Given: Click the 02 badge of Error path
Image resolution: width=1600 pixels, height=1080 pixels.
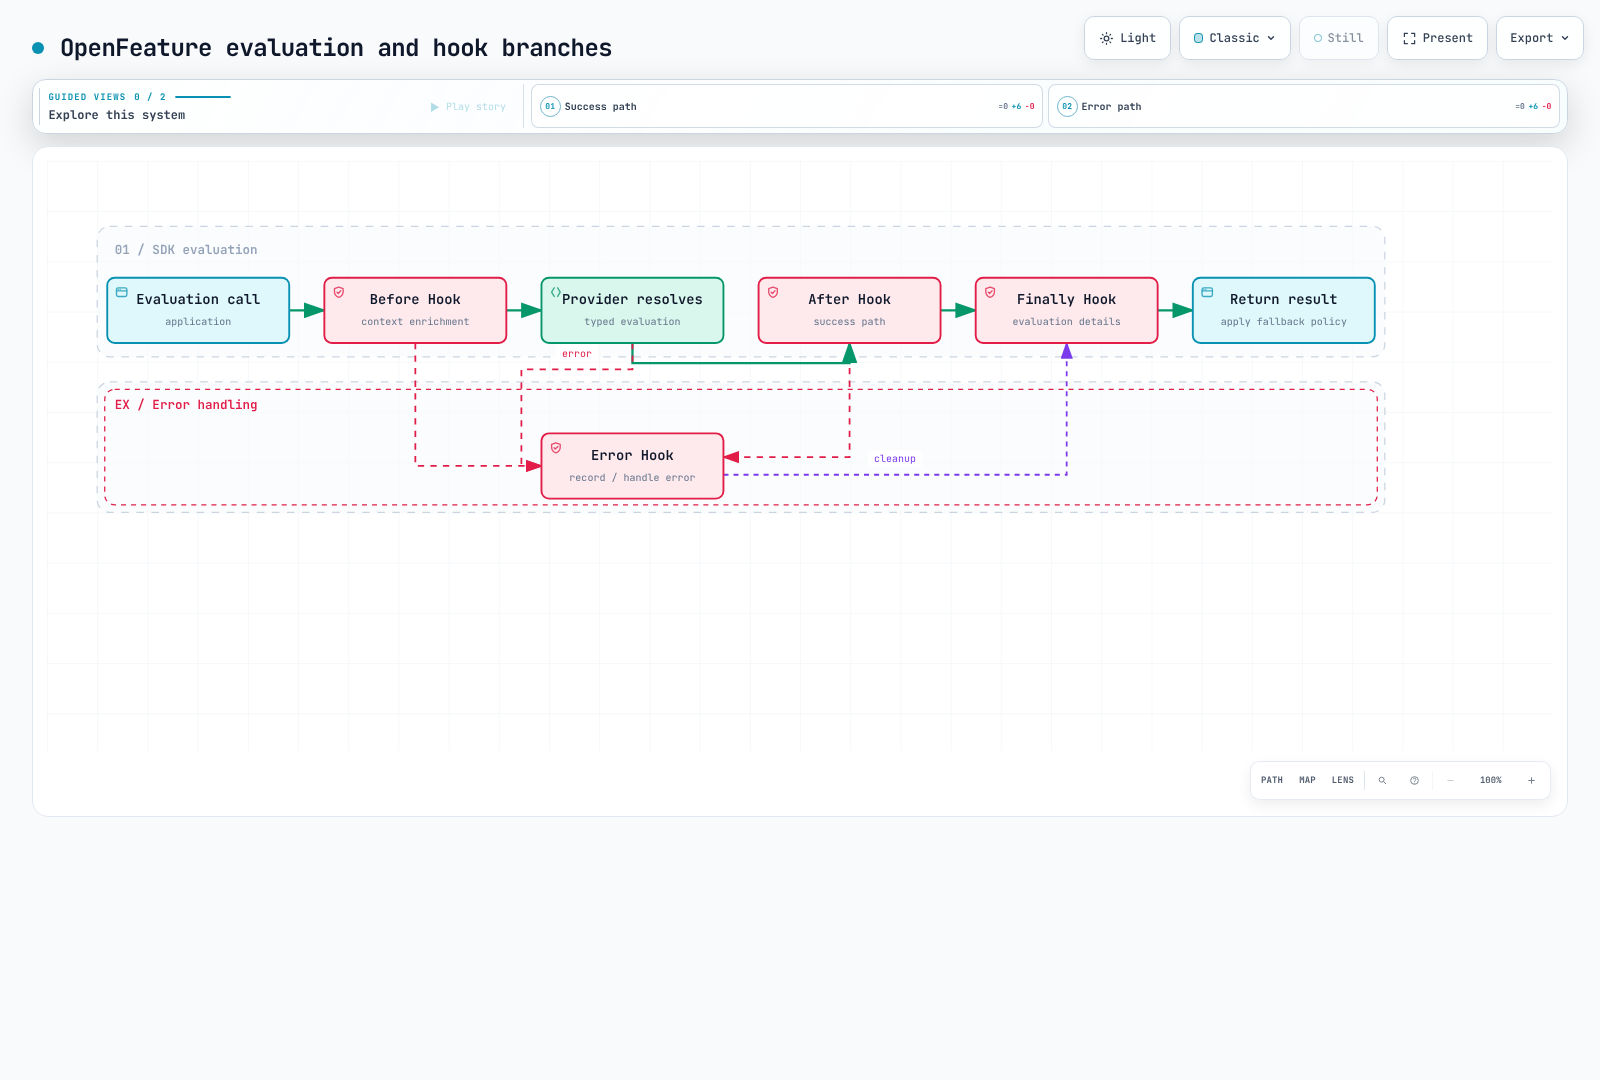Looking at the screenshot, I should coord(1067,106).
